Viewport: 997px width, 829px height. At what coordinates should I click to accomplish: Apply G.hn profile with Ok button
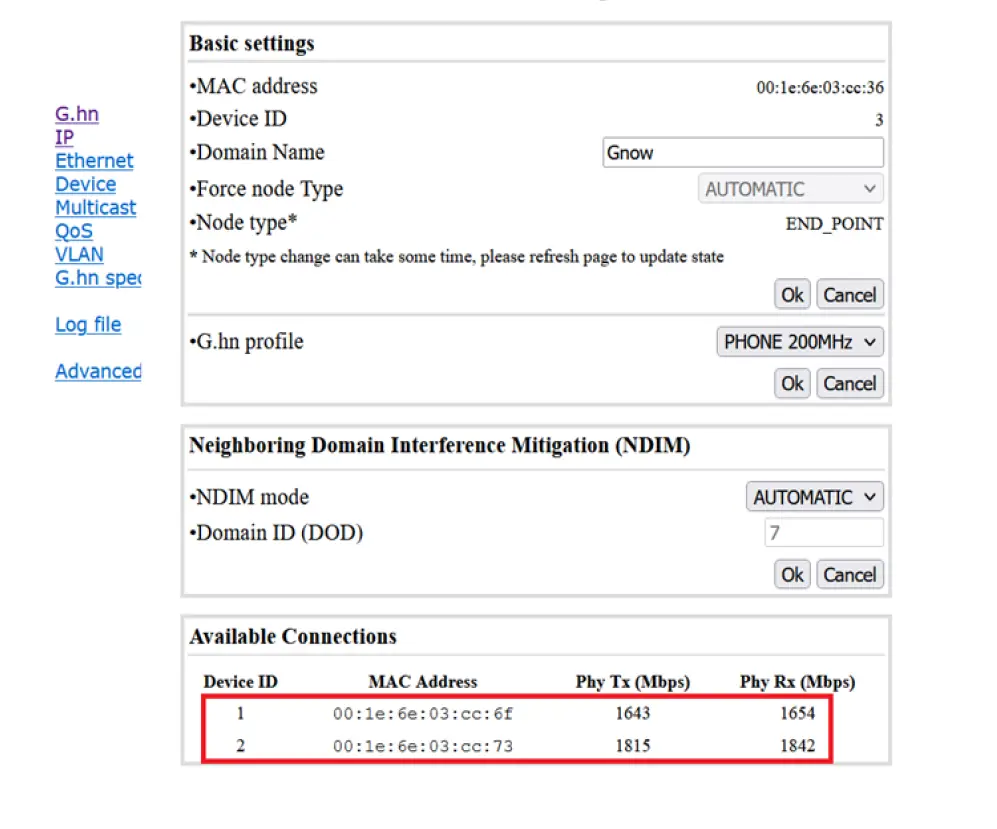tap(792, 383)
